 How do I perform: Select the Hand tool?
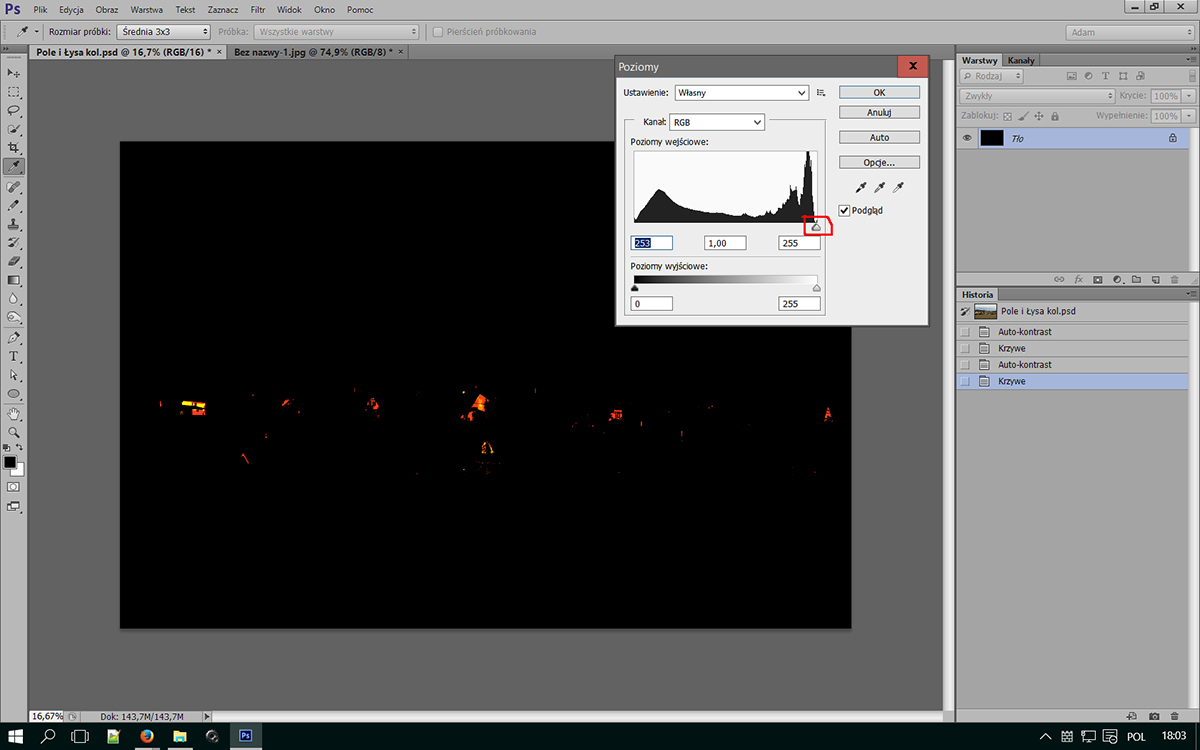point(14,413)
